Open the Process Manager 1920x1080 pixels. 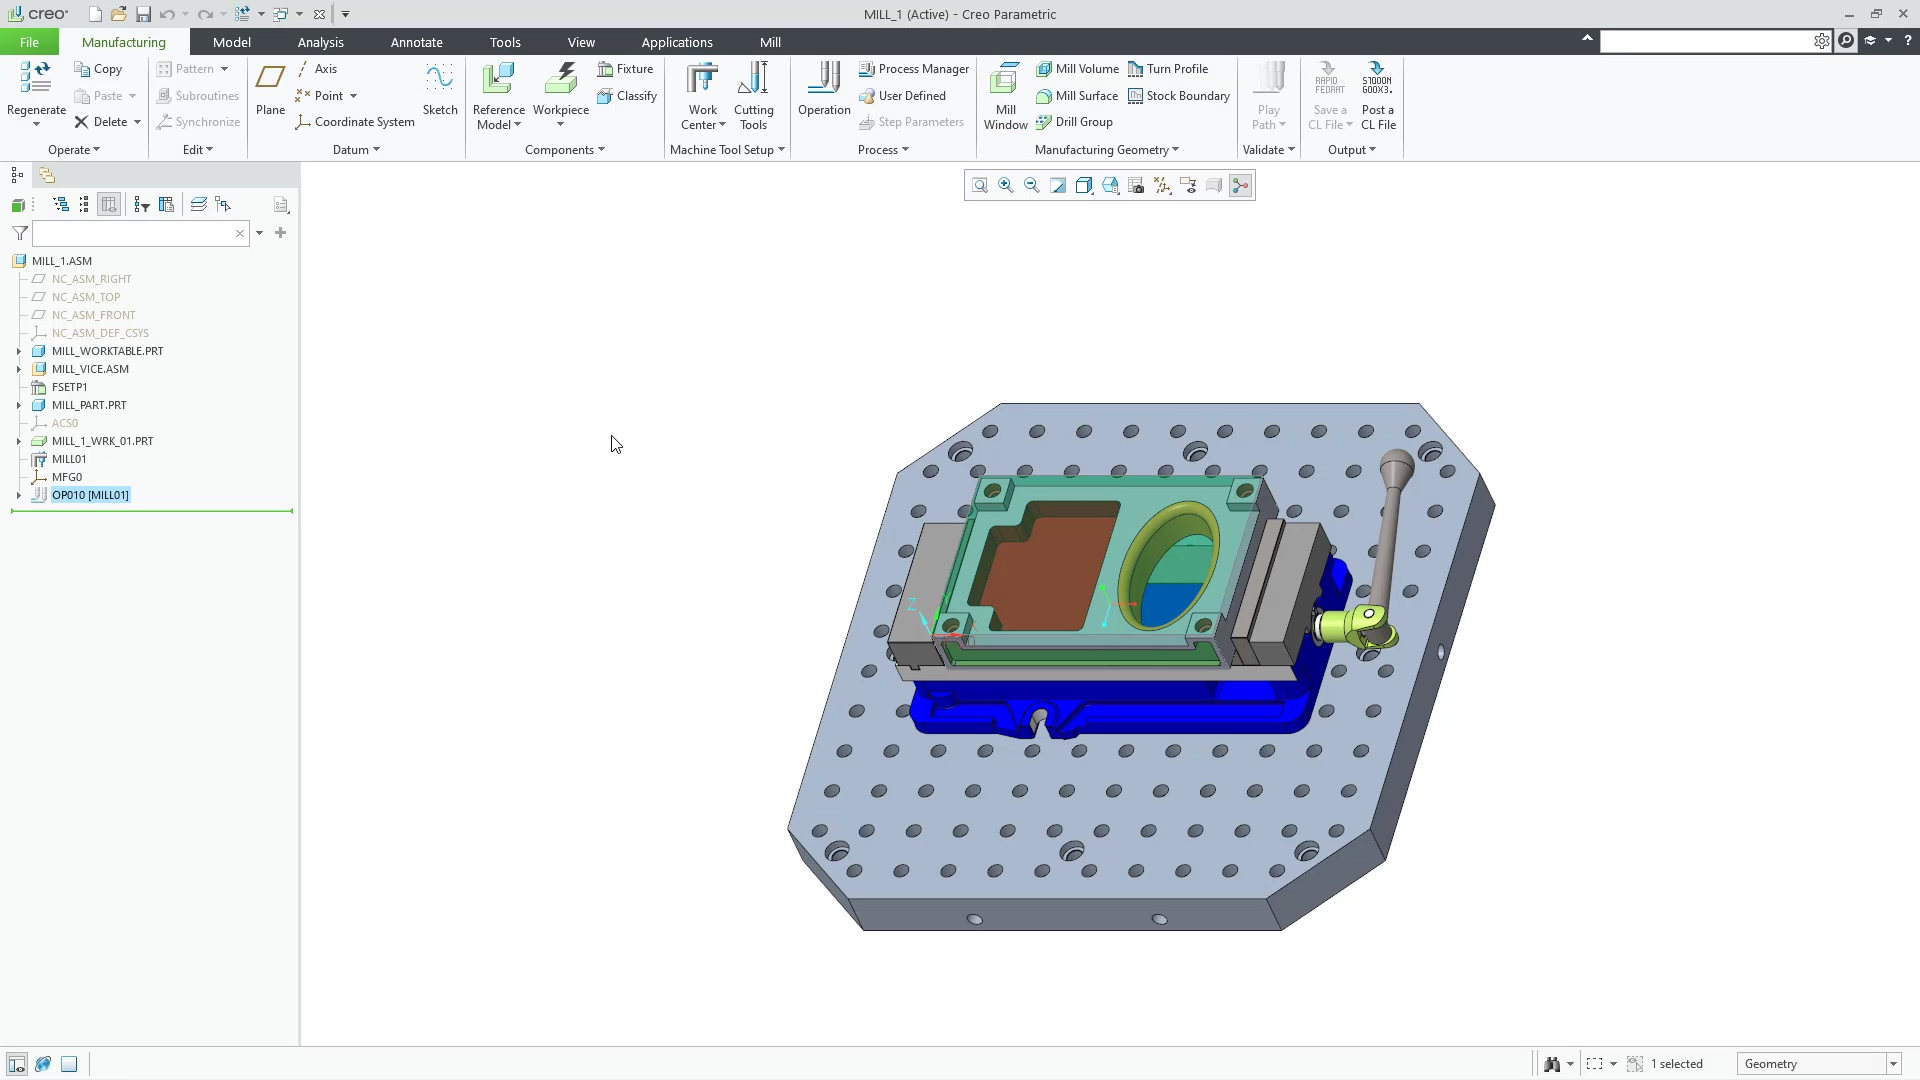914,69
